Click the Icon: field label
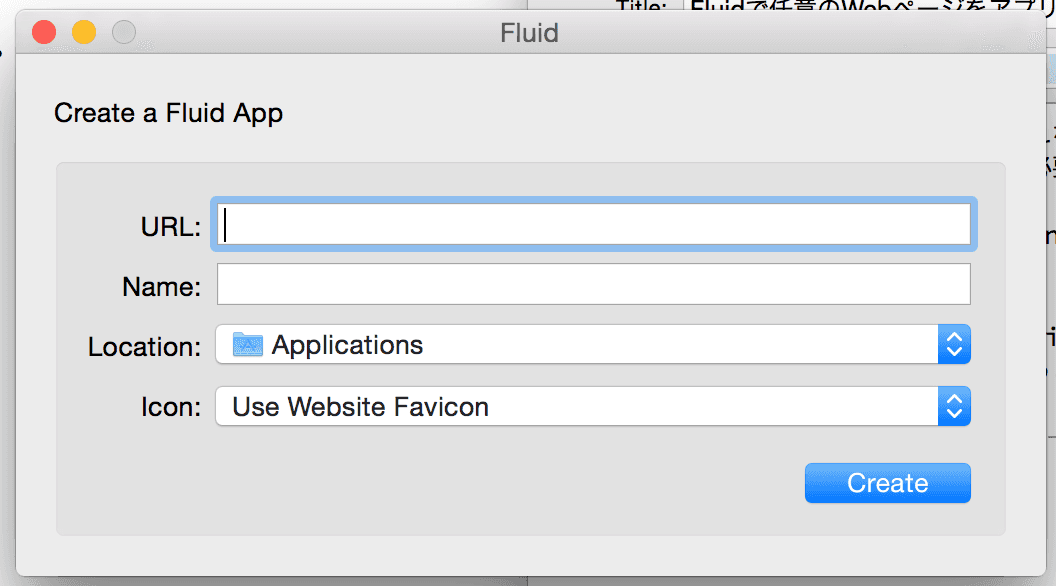The height and width of the screenshot is (586, 1056). 170,407
